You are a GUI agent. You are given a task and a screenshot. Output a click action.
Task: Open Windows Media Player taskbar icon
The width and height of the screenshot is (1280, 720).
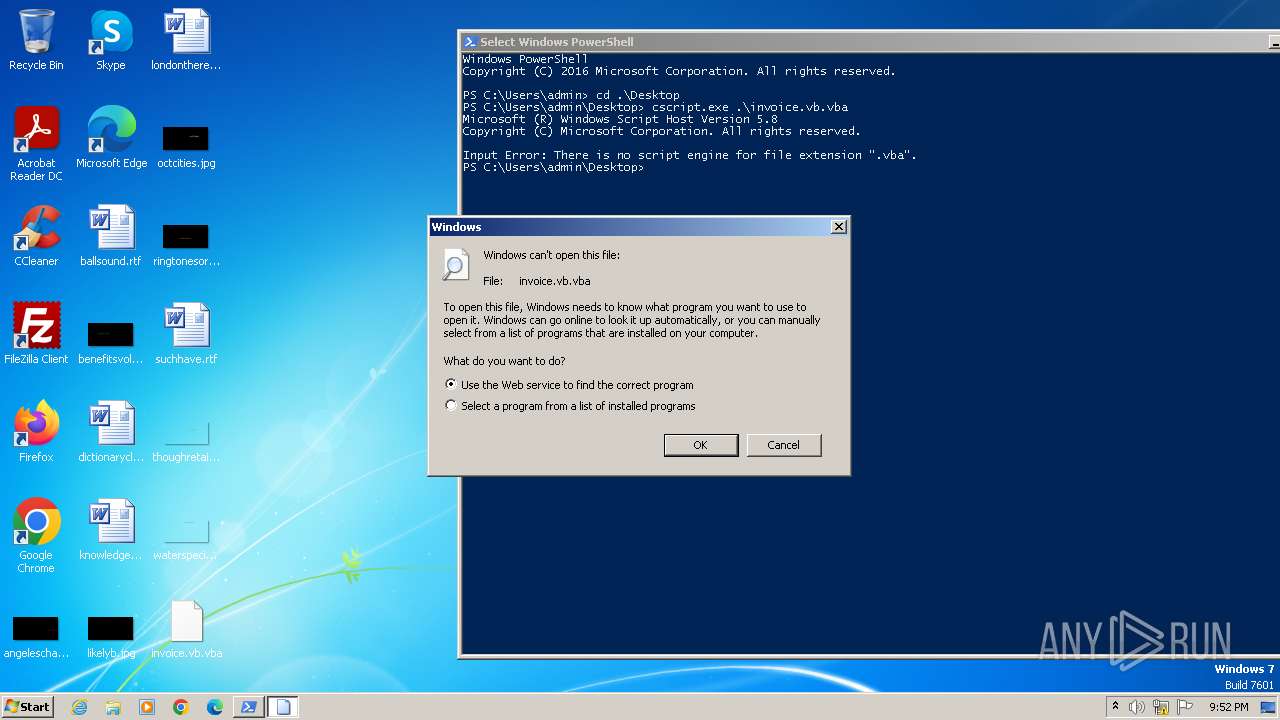coord(147,707)
